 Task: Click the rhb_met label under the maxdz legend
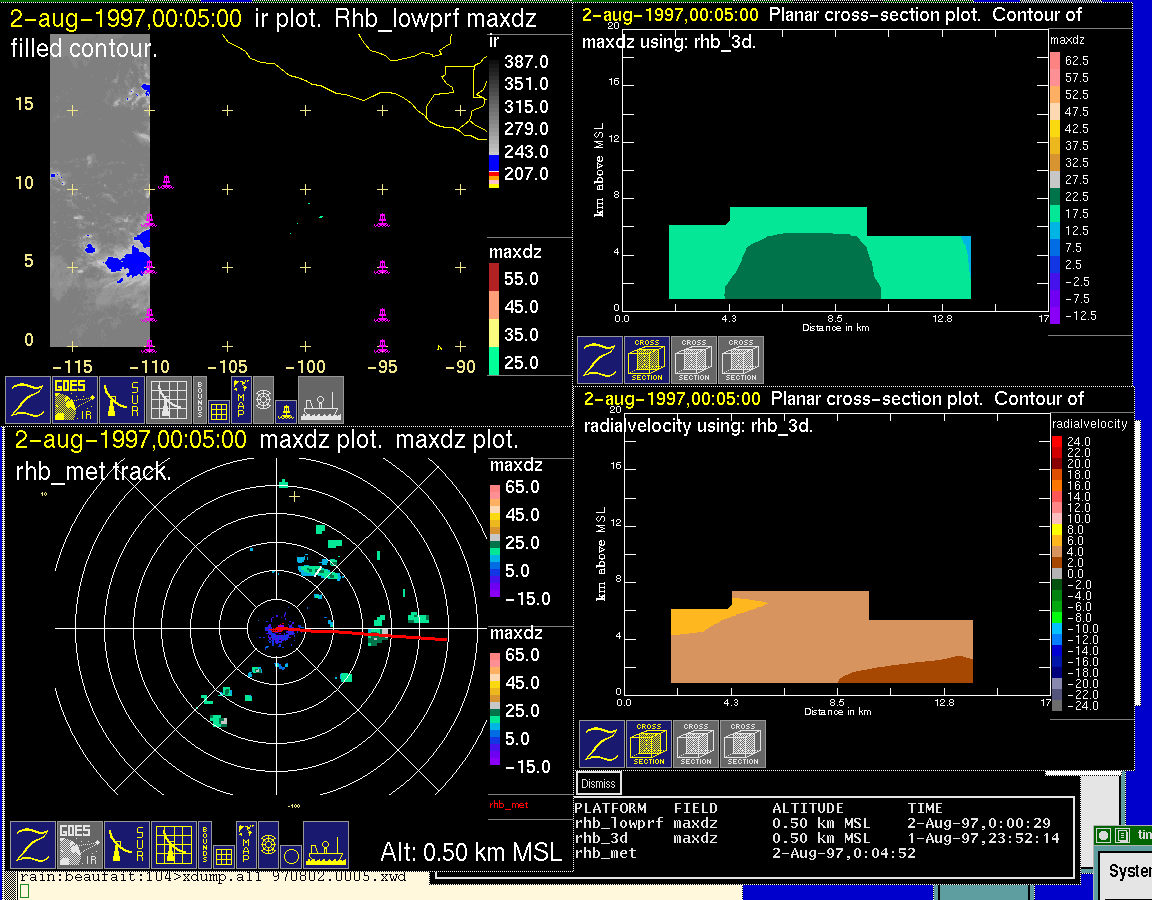tap(508, 804)
